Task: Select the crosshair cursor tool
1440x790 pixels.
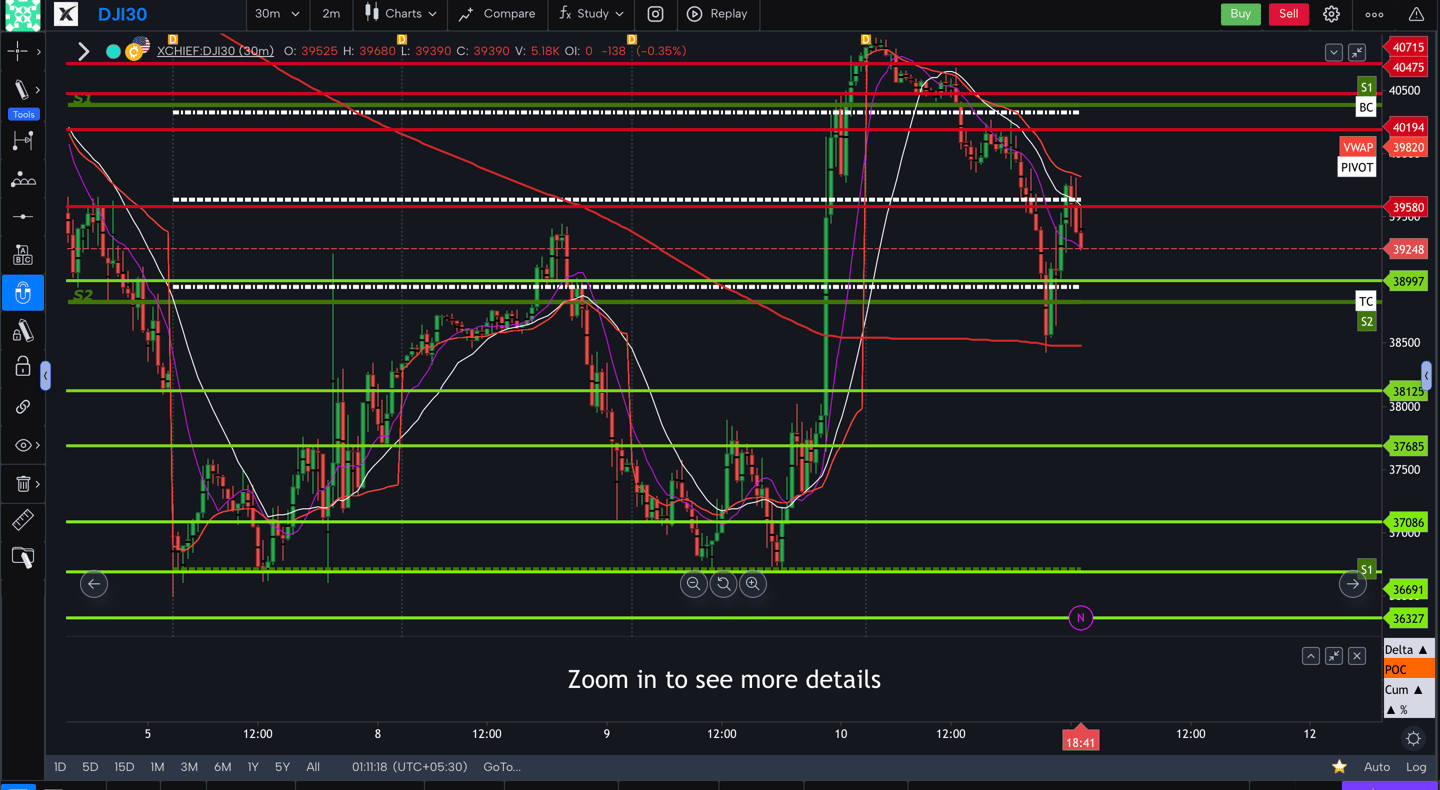Action: [x=18, y=51]
